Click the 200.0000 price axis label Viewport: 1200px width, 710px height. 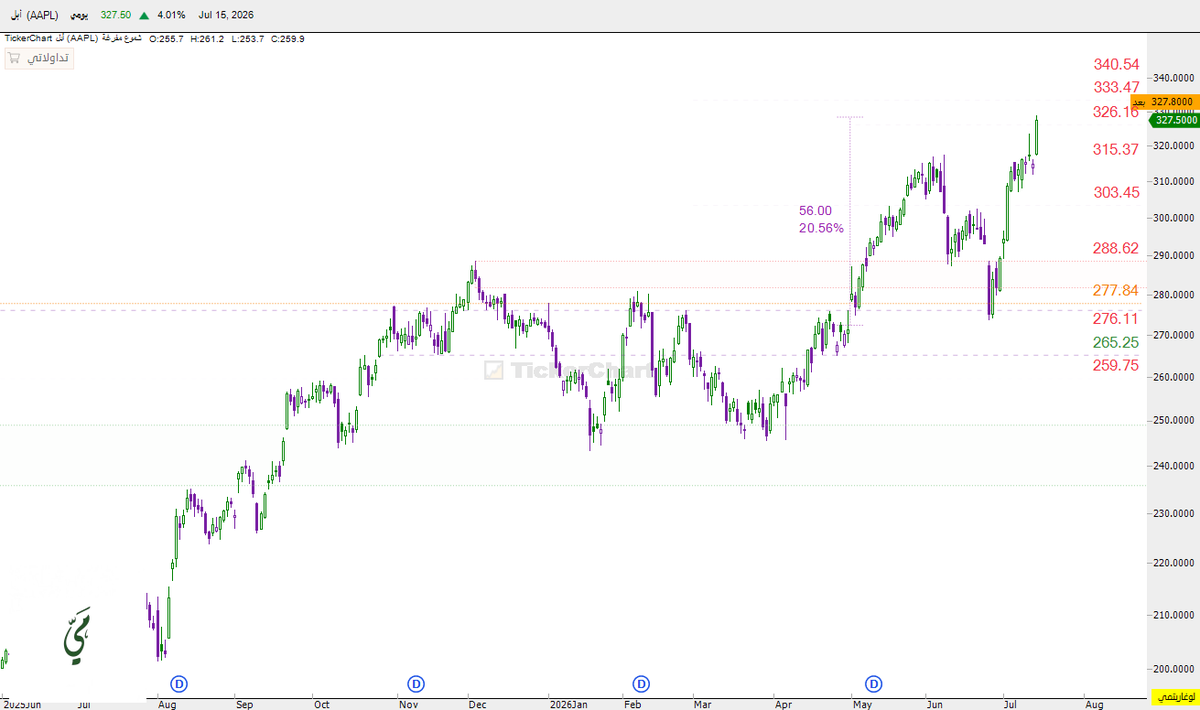click(1172, 669)
